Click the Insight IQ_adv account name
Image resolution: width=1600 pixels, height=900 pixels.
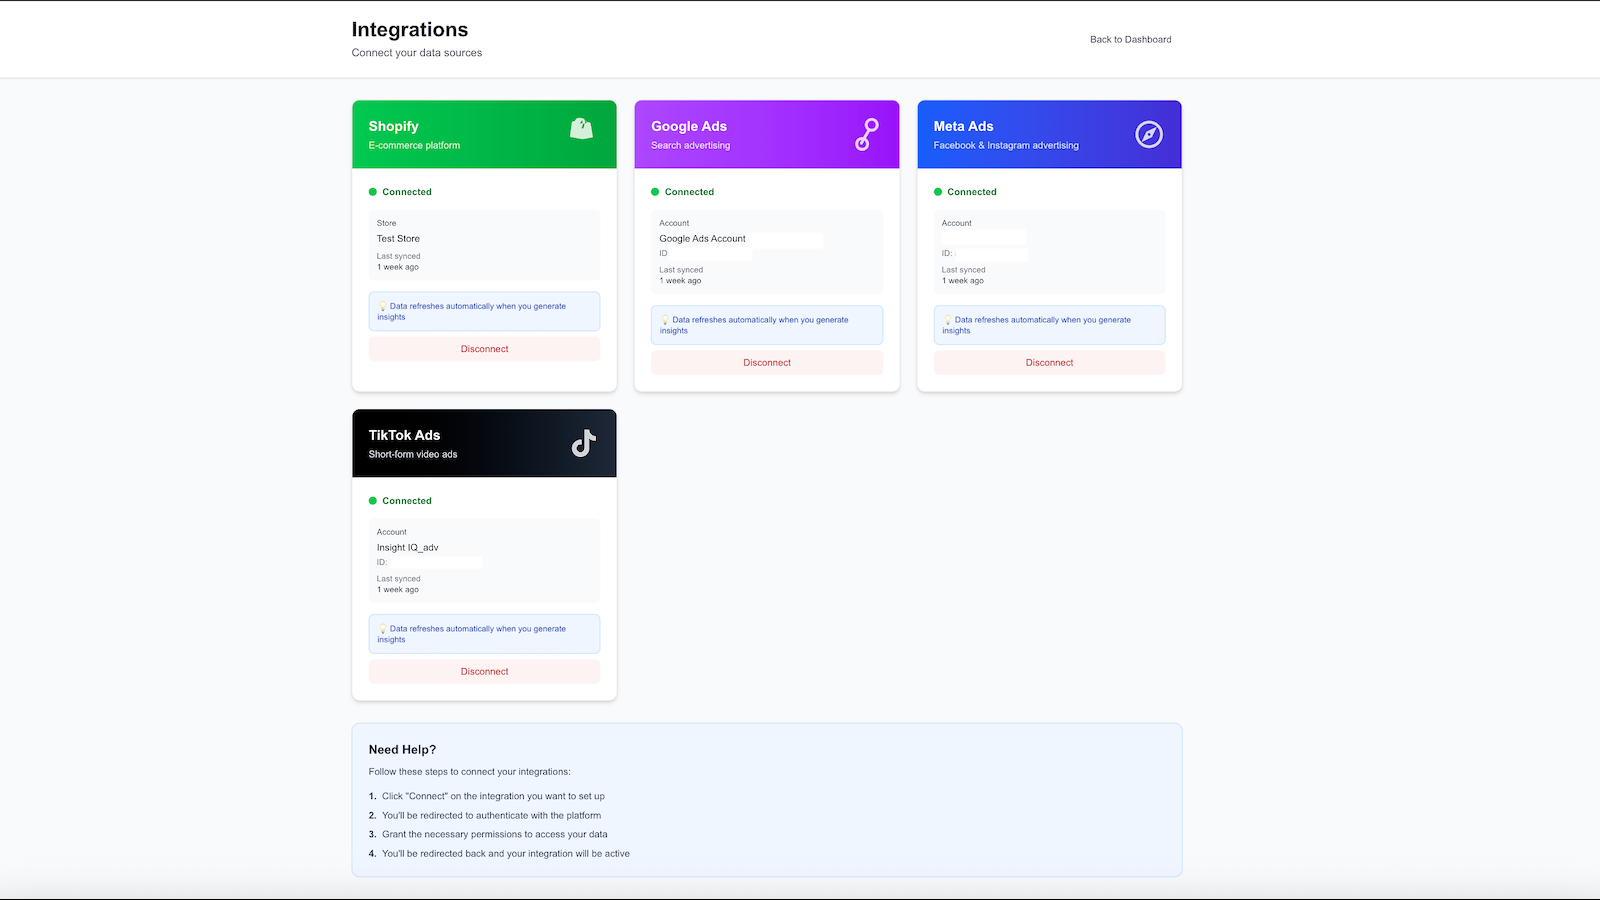click(x=407, y=547)
